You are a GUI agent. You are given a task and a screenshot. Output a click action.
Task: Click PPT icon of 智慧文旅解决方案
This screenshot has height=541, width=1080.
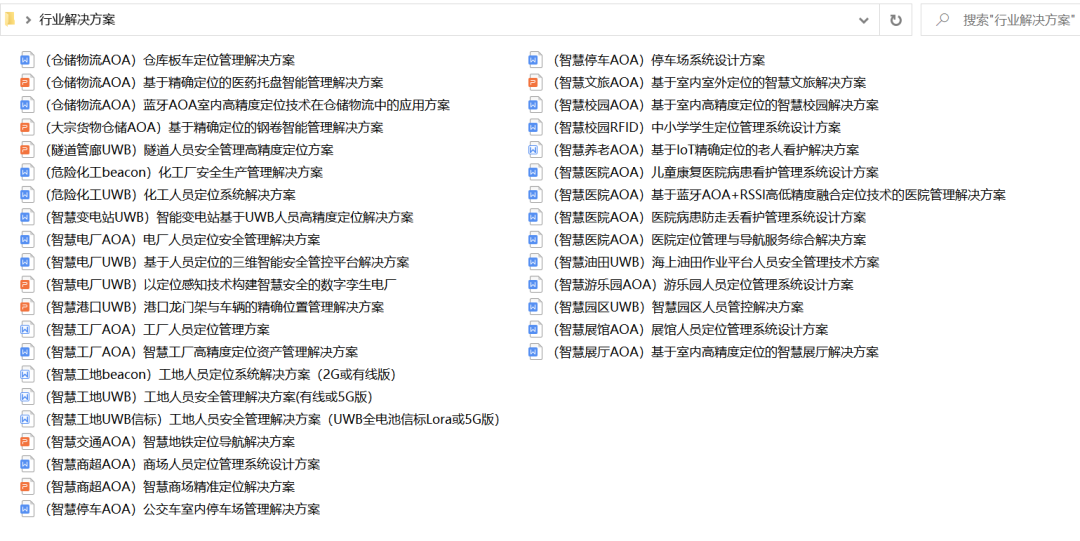[x=535, y=83]
